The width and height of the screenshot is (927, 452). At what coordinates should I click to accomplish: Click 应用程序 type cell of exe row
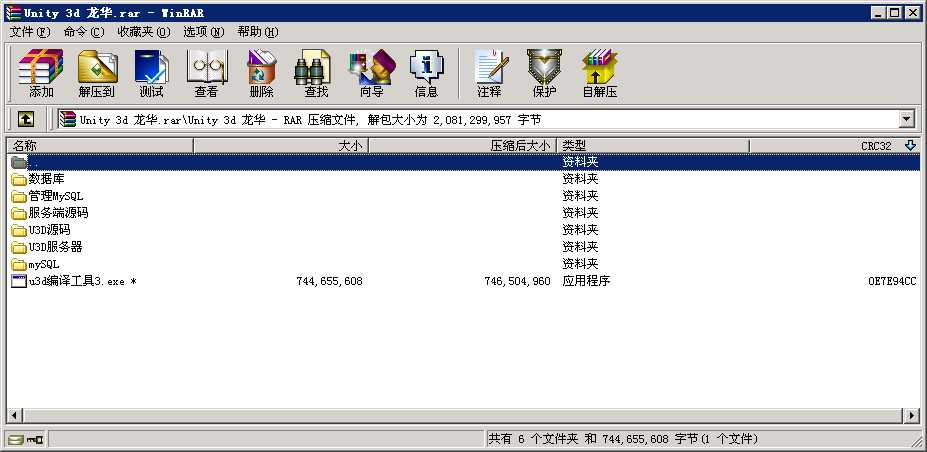pos(586,281)
